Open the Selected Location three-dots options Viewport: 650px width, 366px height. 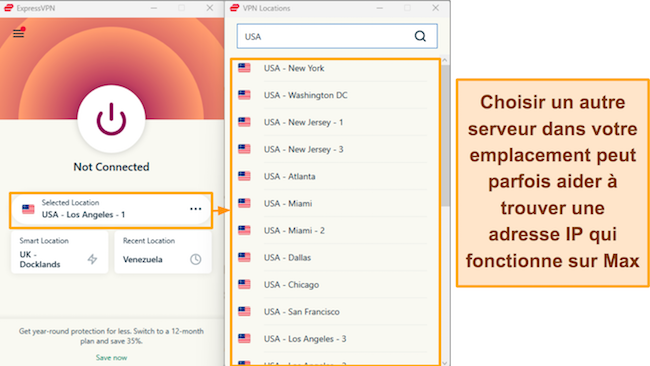(x=196, y=209)
